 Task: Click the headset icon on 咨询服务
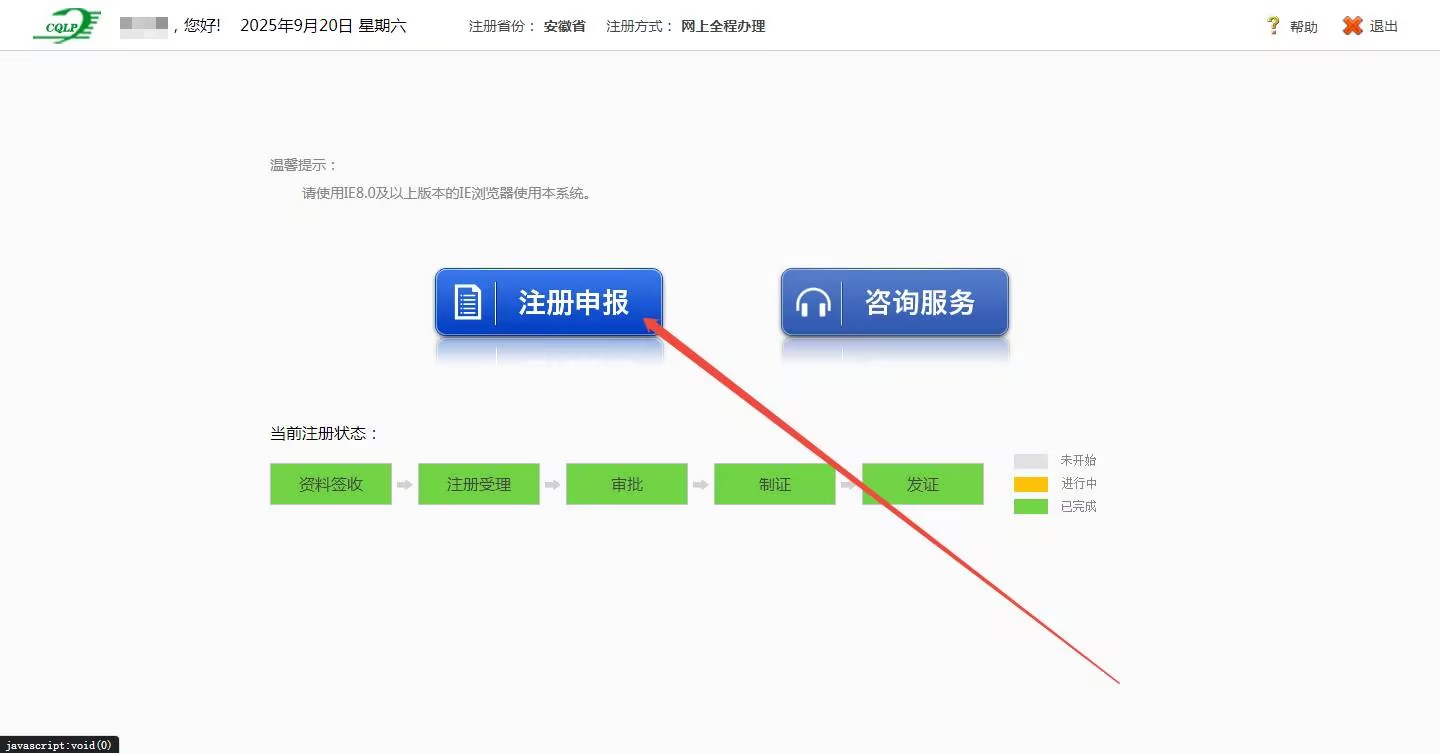pyautogui.click(x=813, y=302)
